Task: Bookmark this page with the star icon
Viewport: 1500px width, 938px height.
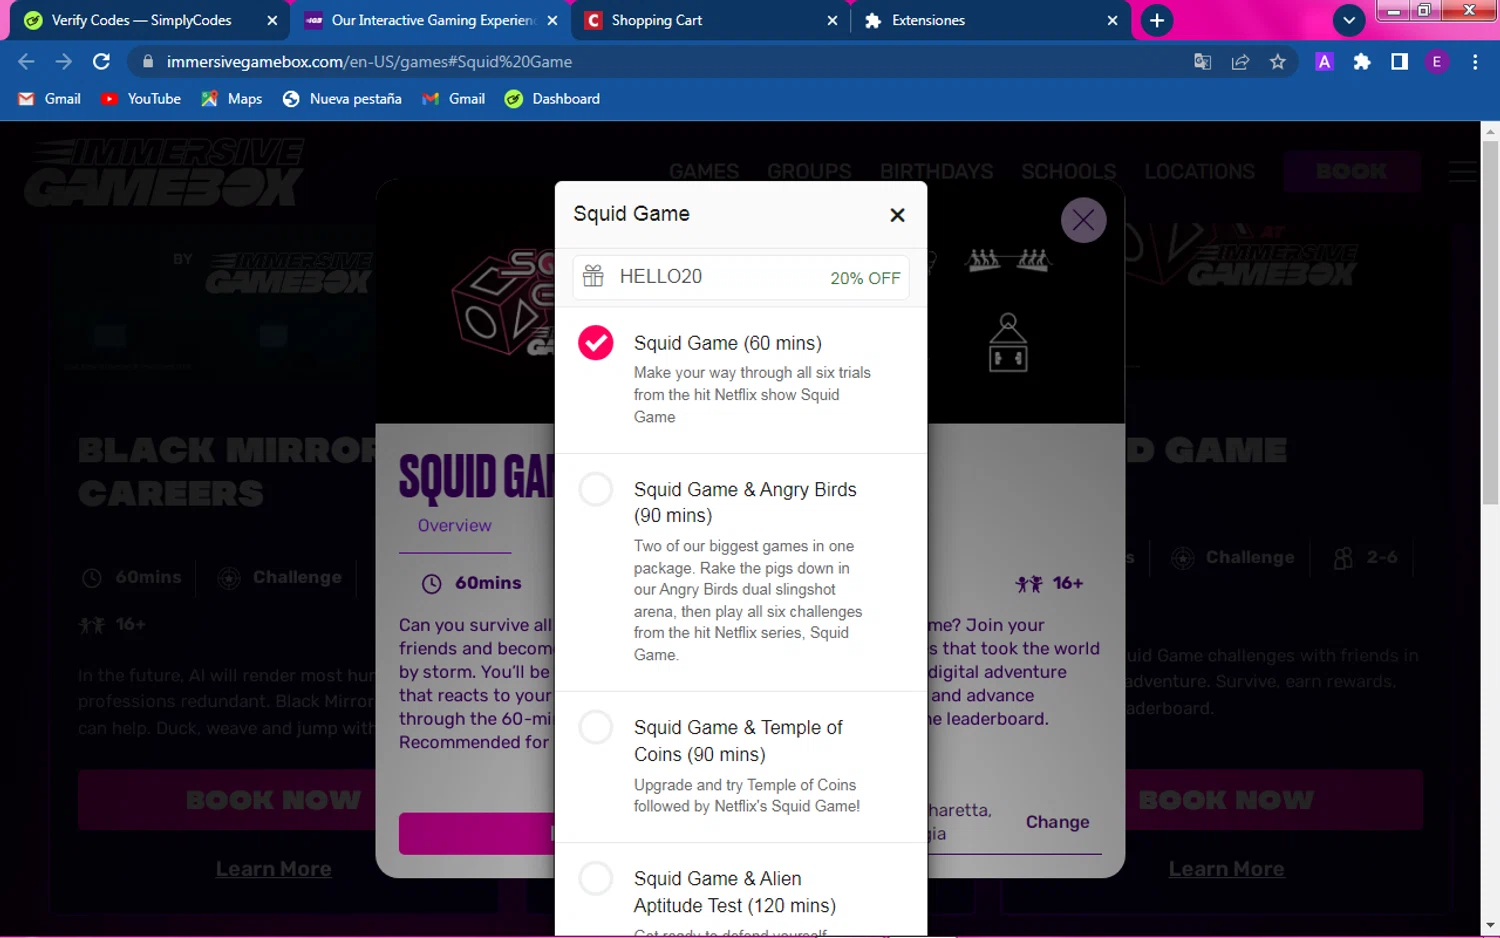Action: click(x=1277, y=62)
